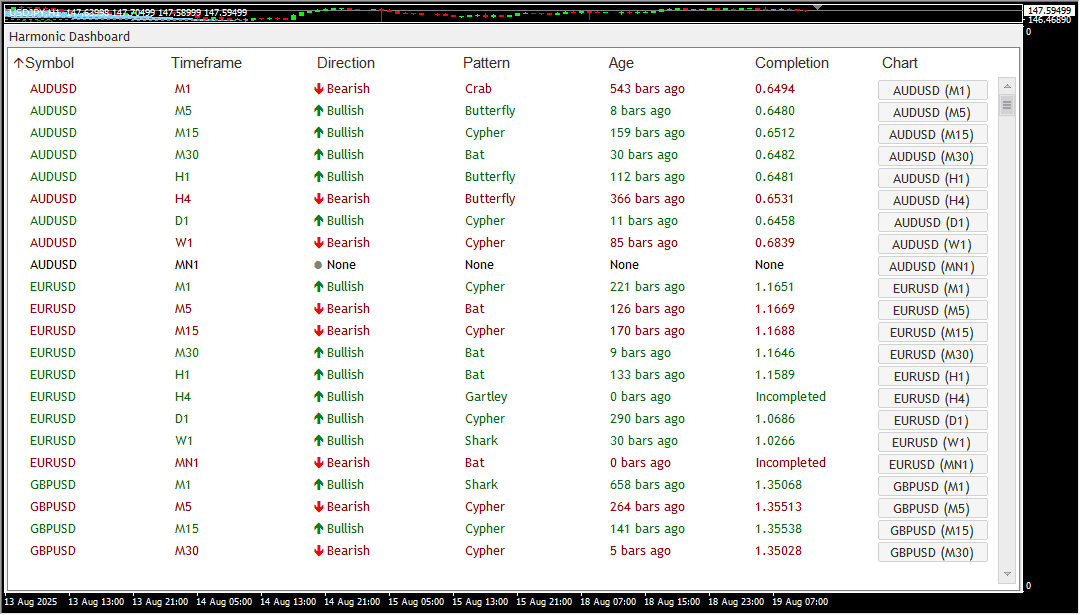The width and height of the screenshot is (1080, 615).
Task: Select the EURUSD (W1) chart button
Action: tap(933, 443)
